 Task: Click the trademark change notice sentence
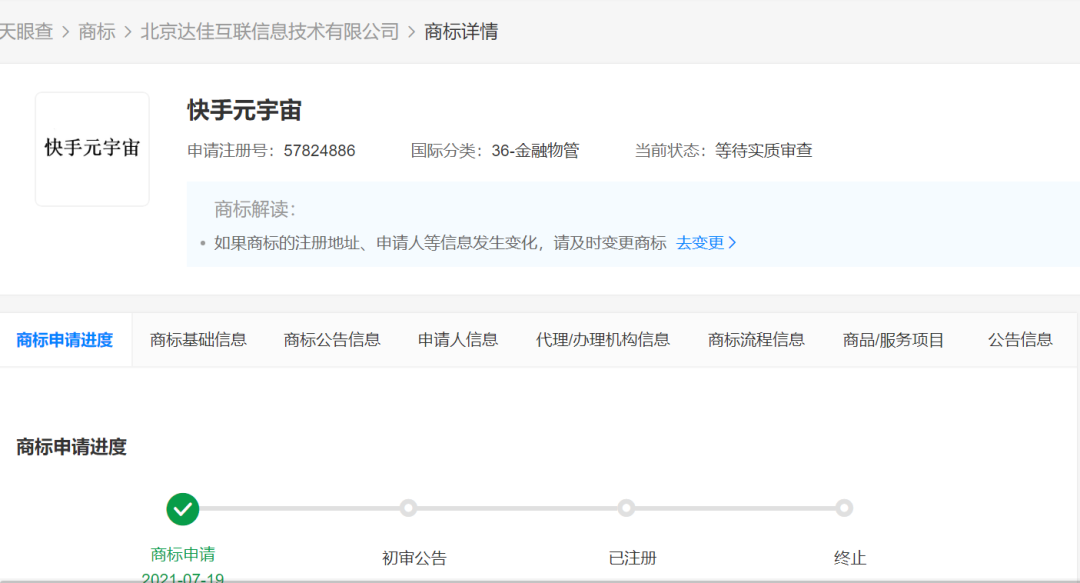point(440,243)
